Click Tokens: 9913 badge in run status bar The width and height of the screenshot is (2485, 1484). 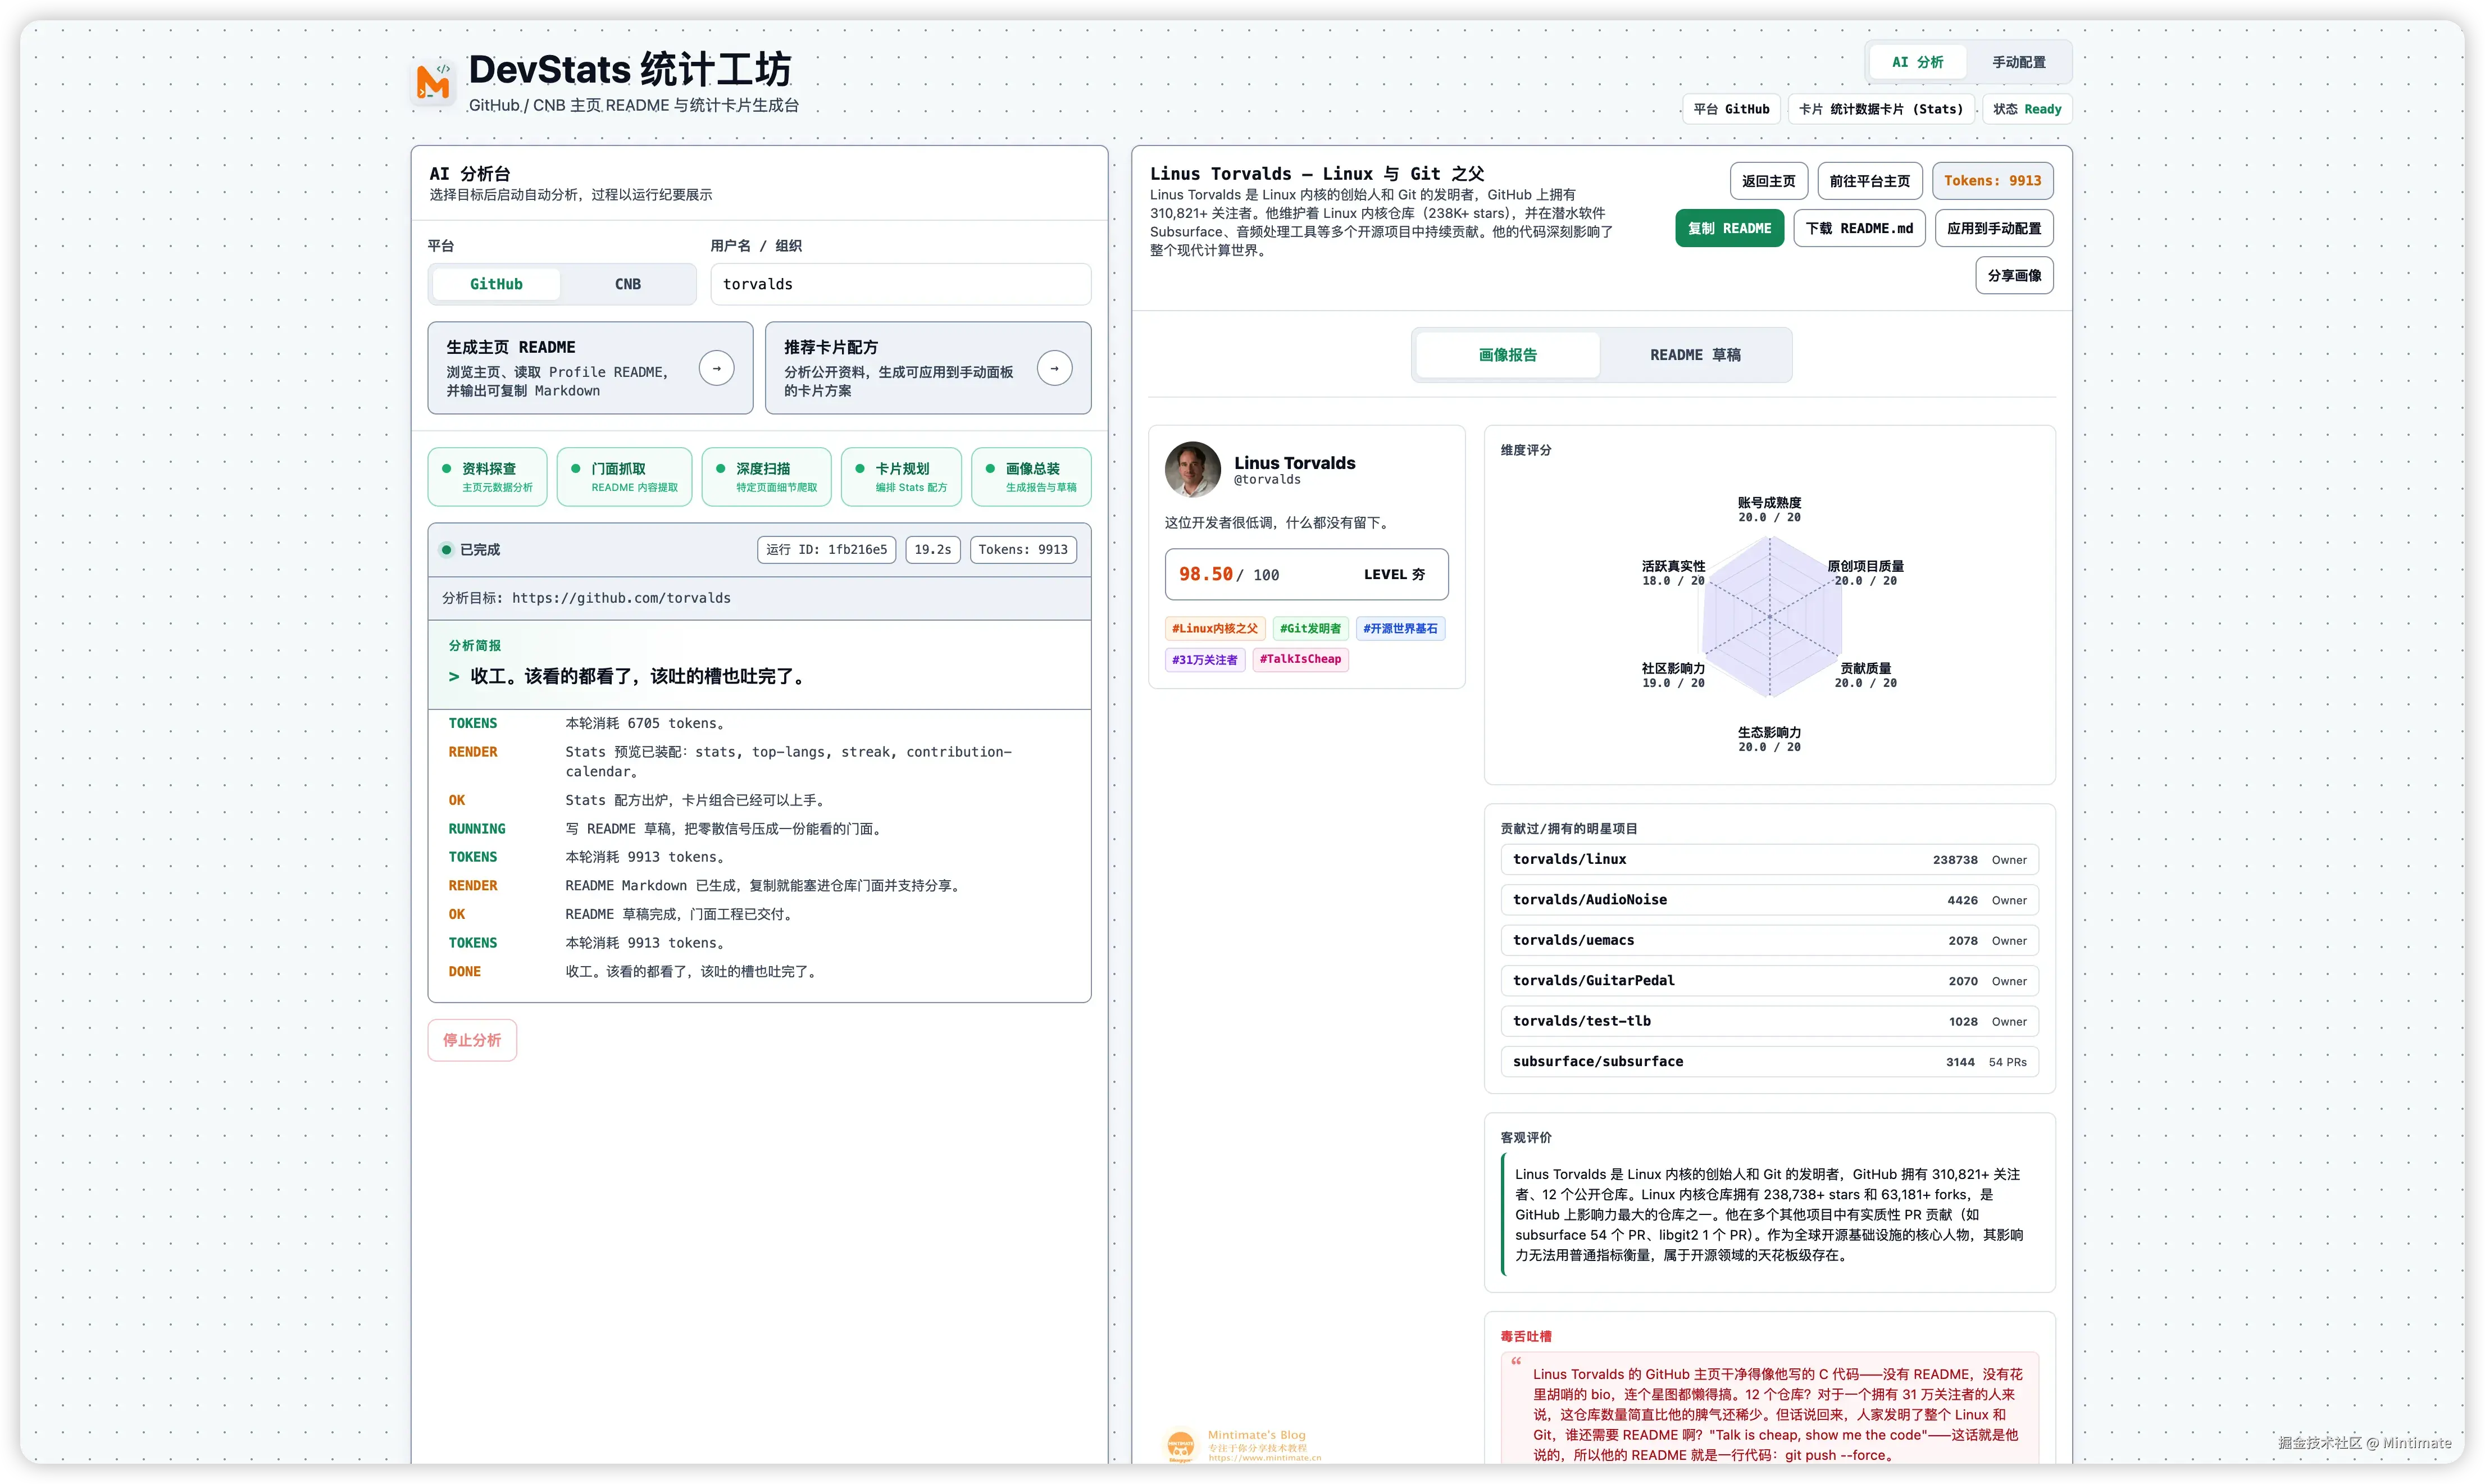click(x=1022, y=549)
